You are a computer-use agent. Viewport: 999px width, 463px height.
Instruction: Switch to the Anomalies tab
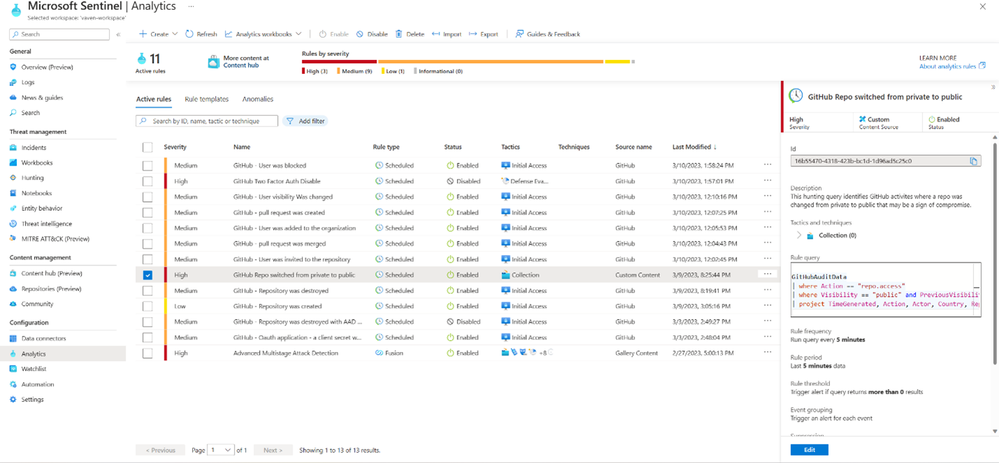coord(257,99)
